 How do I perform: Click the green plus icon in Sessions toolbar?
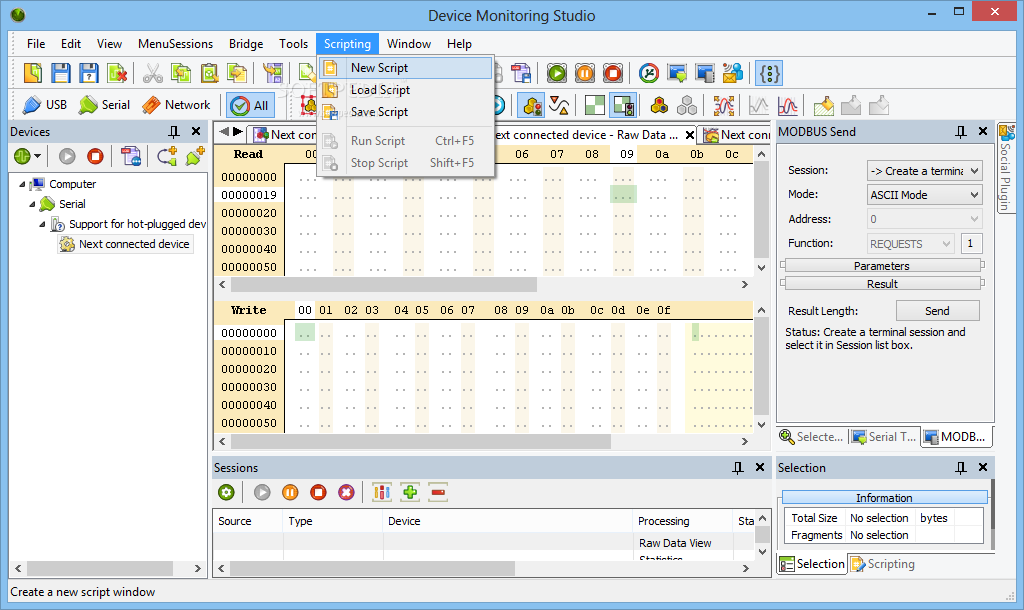pos(410,492)
